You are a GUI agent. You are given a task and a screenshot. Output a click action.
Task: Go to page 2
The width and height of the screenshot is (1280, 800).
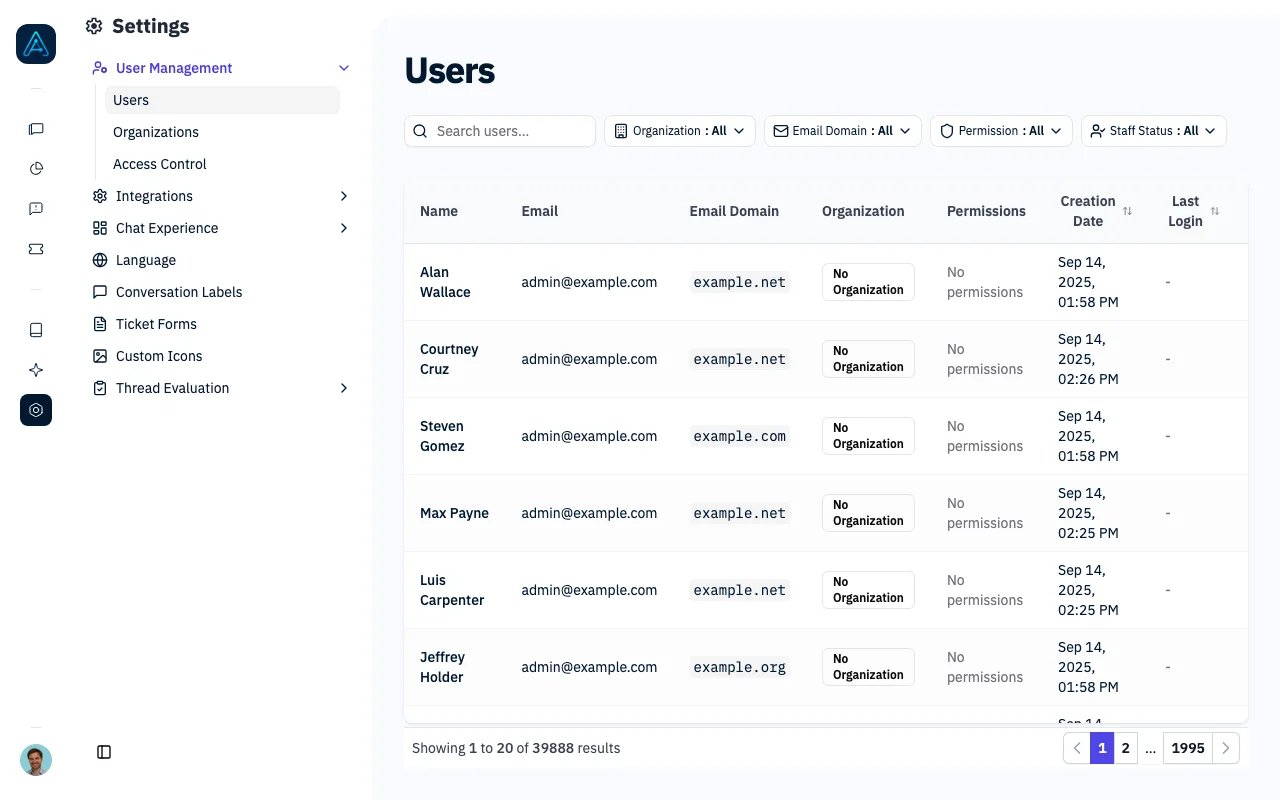click(x=1126, y=748)
